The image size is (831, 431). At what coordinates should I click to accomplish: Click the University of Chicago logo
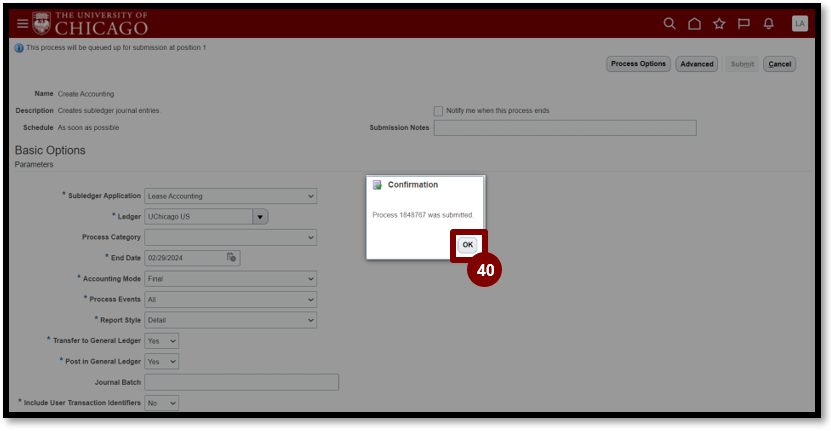90,23
